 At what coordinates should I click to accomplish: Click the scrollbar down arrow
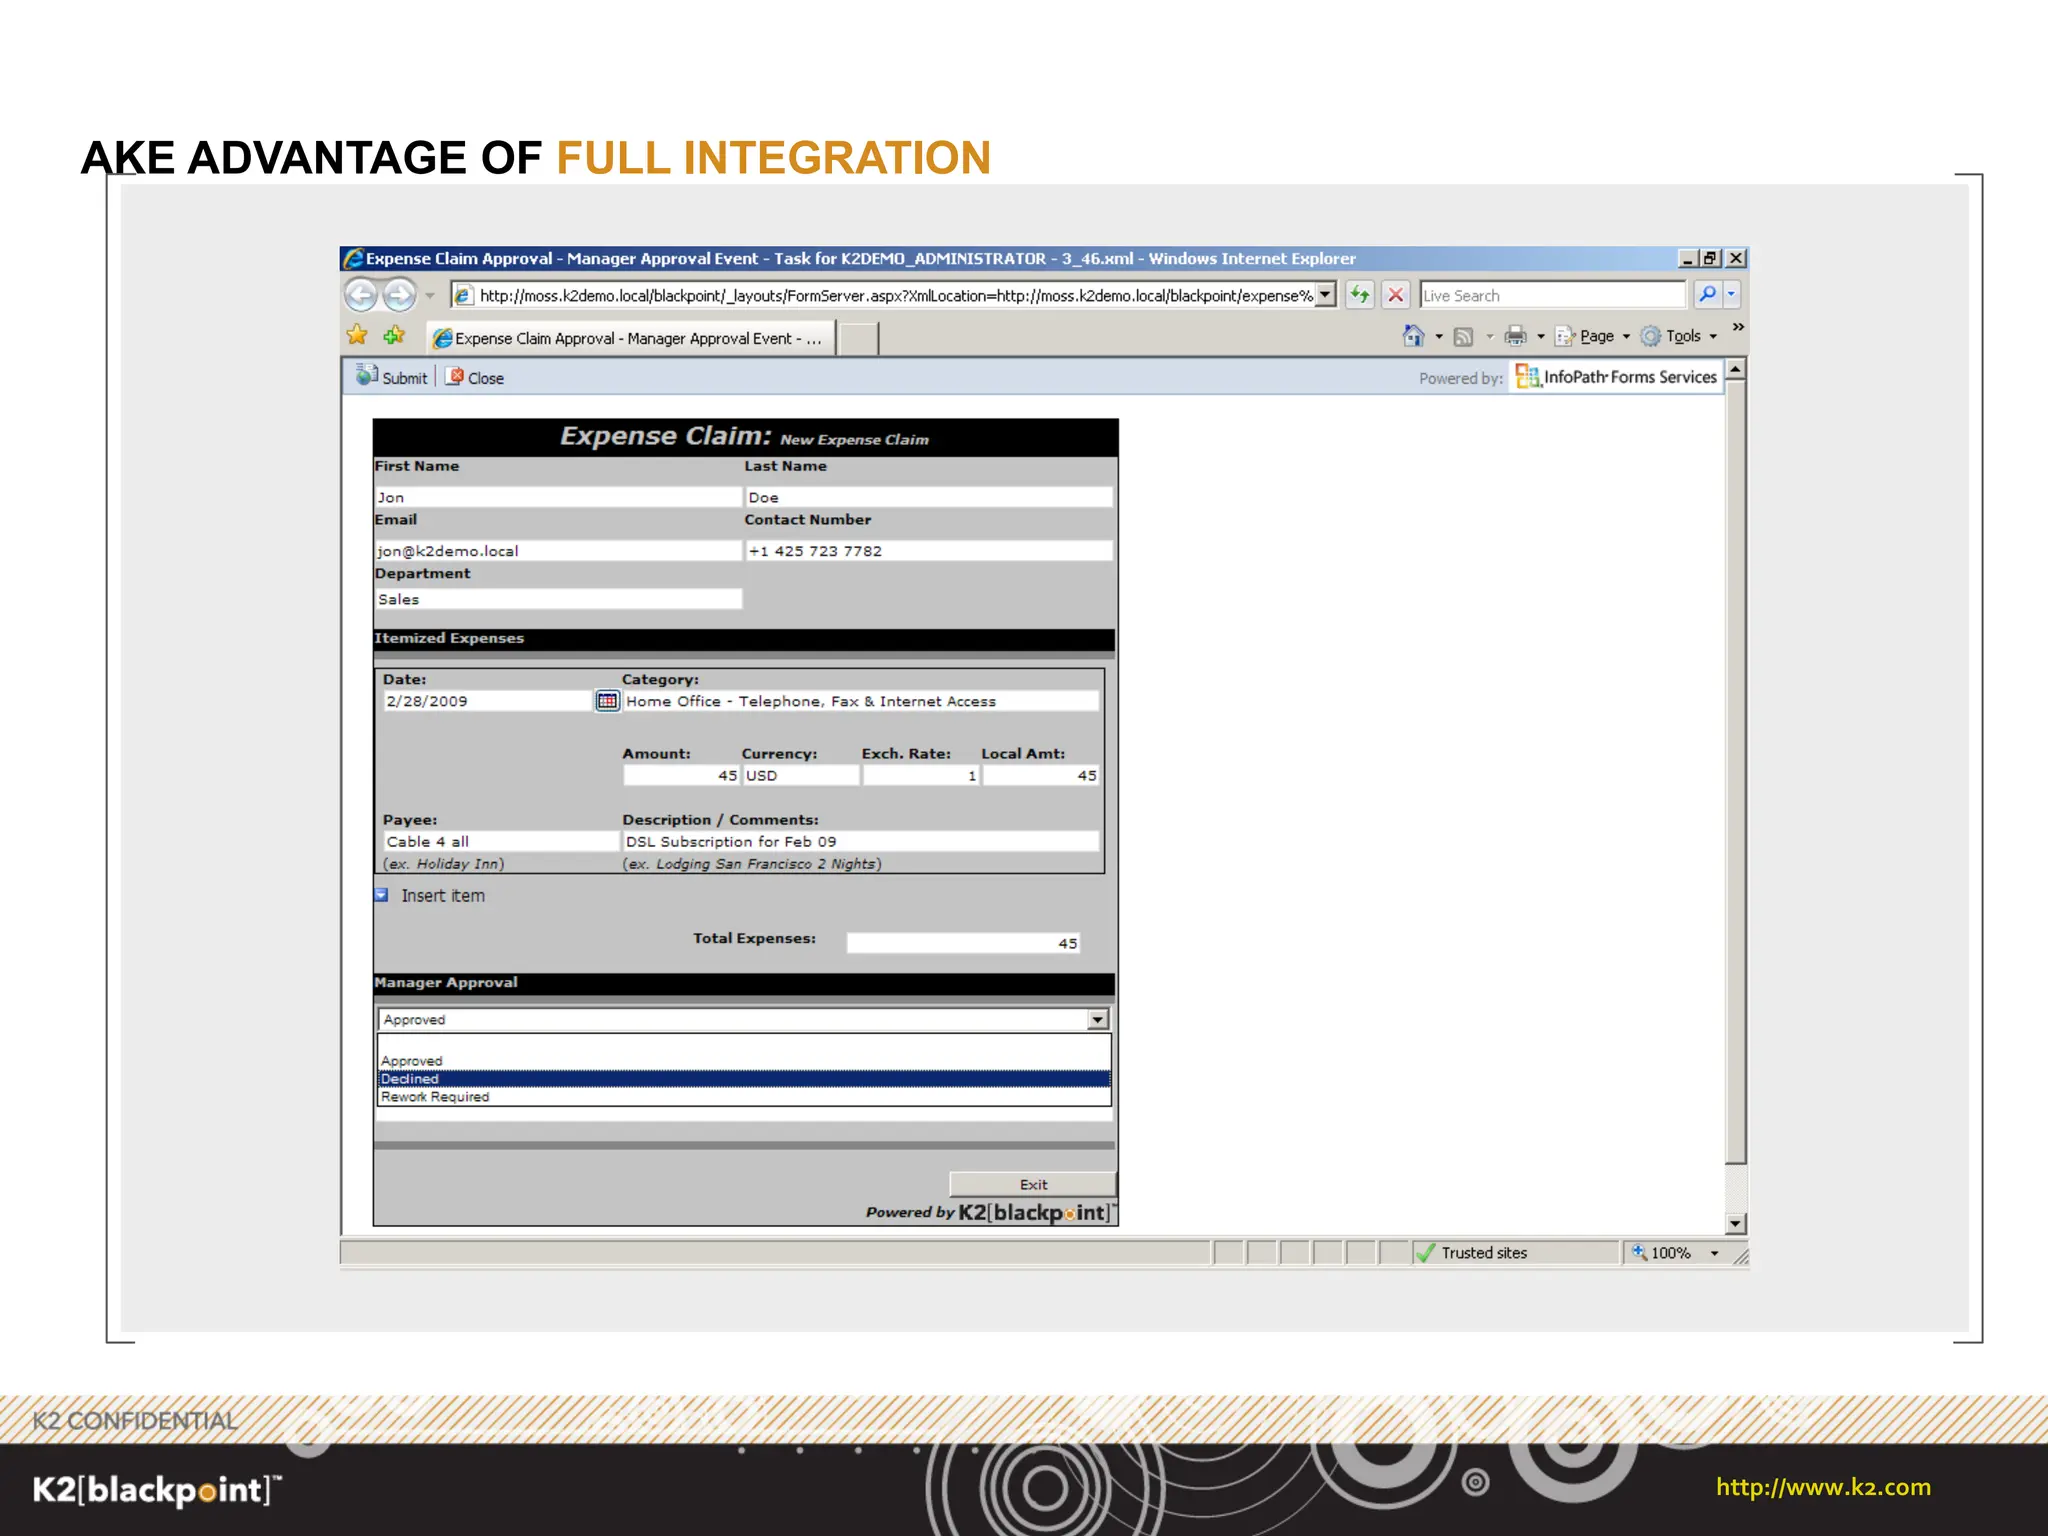click(1736, 1224)
